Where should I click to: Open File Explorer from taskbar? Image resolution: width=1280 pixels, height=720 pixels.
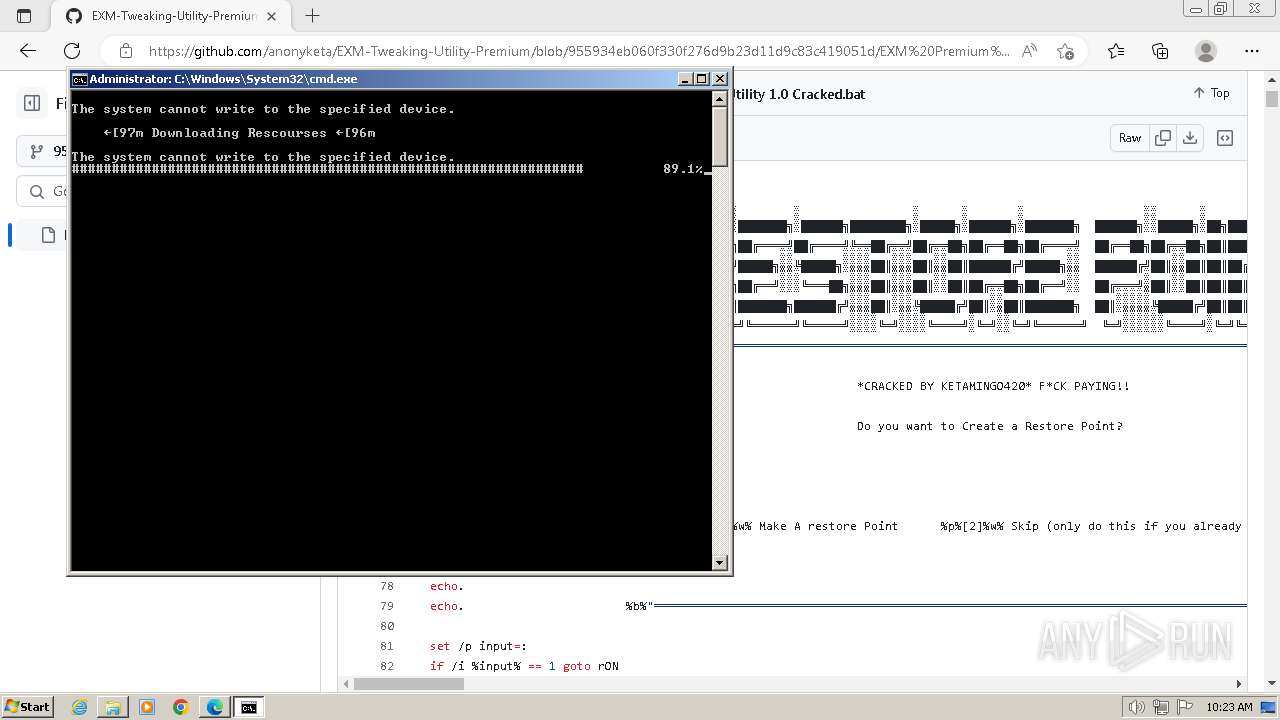coord(112,707)
